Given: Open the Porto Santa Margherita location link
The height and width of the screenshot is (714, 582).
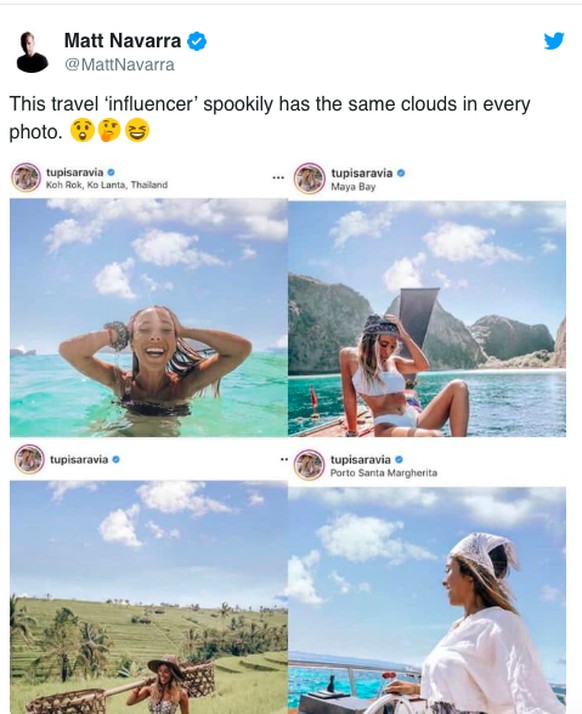Looking at the screenshot, I should click(x=383, y=473).
